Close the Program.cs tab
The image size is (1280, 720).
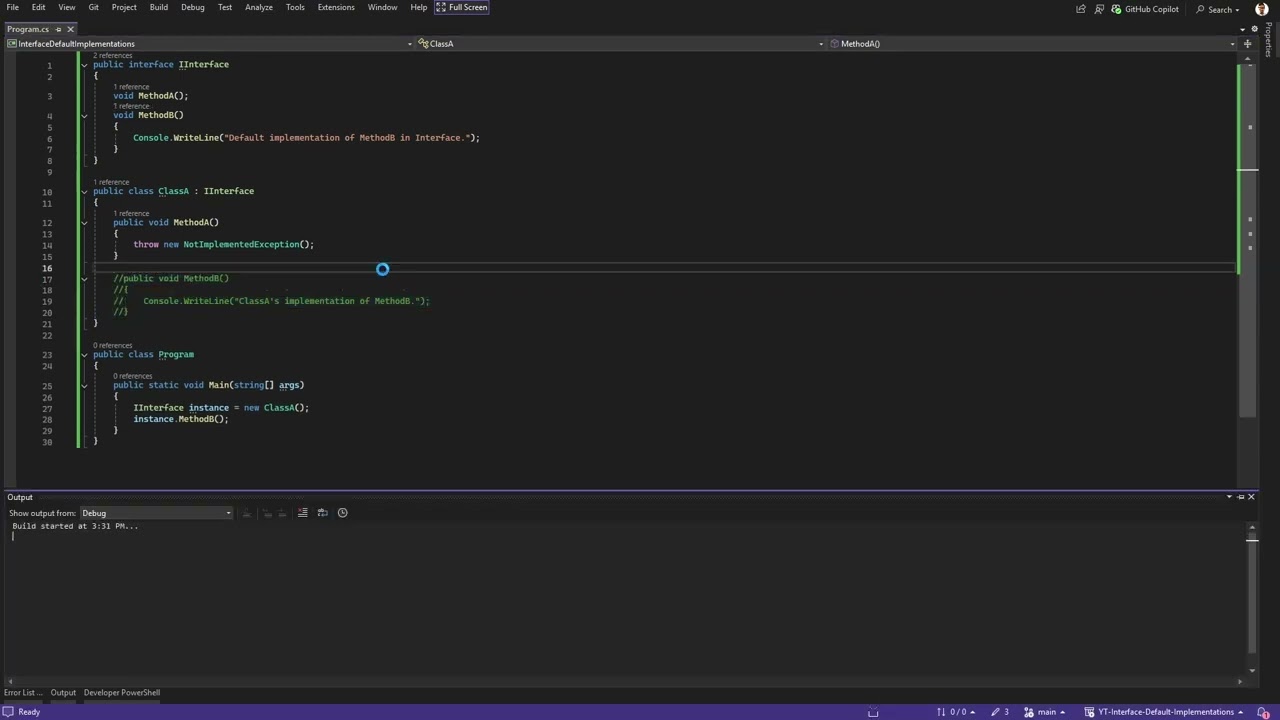click(71, 29)
